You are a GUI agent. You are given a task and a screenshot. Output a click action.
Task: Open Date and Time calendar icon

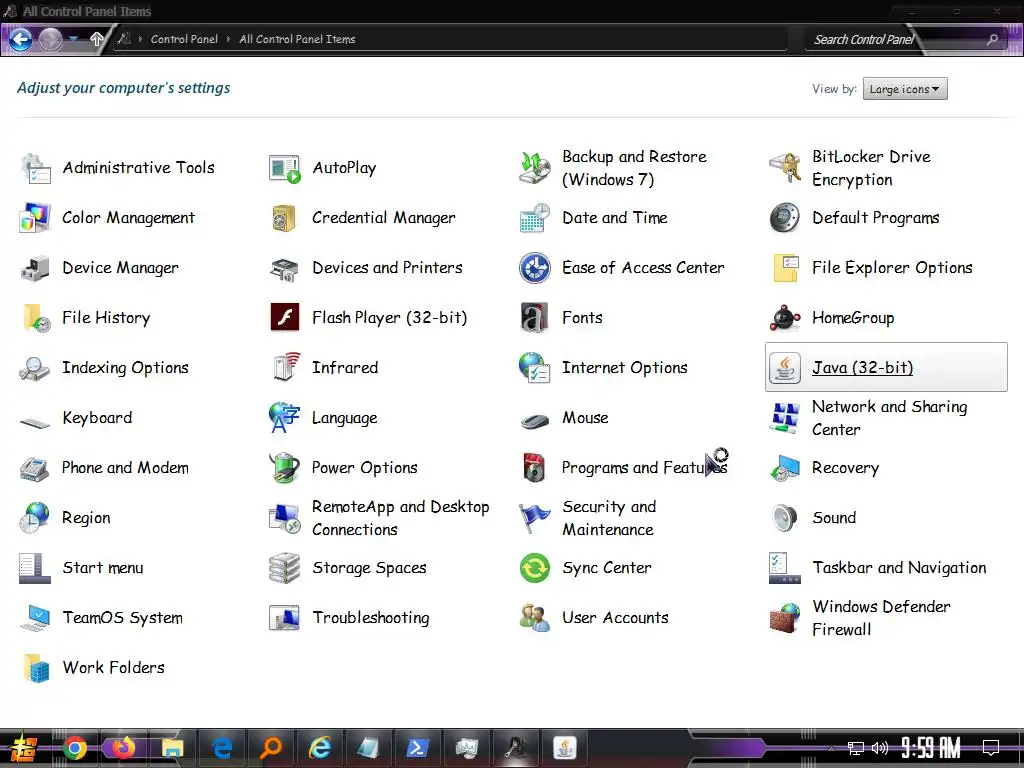coord(535,218)
